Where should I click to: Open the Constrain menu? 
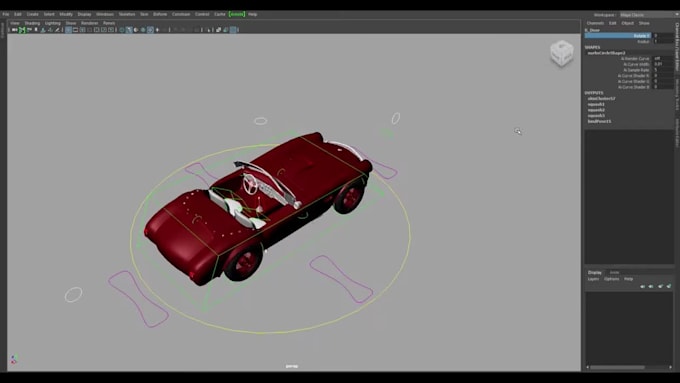coord(181,14)
